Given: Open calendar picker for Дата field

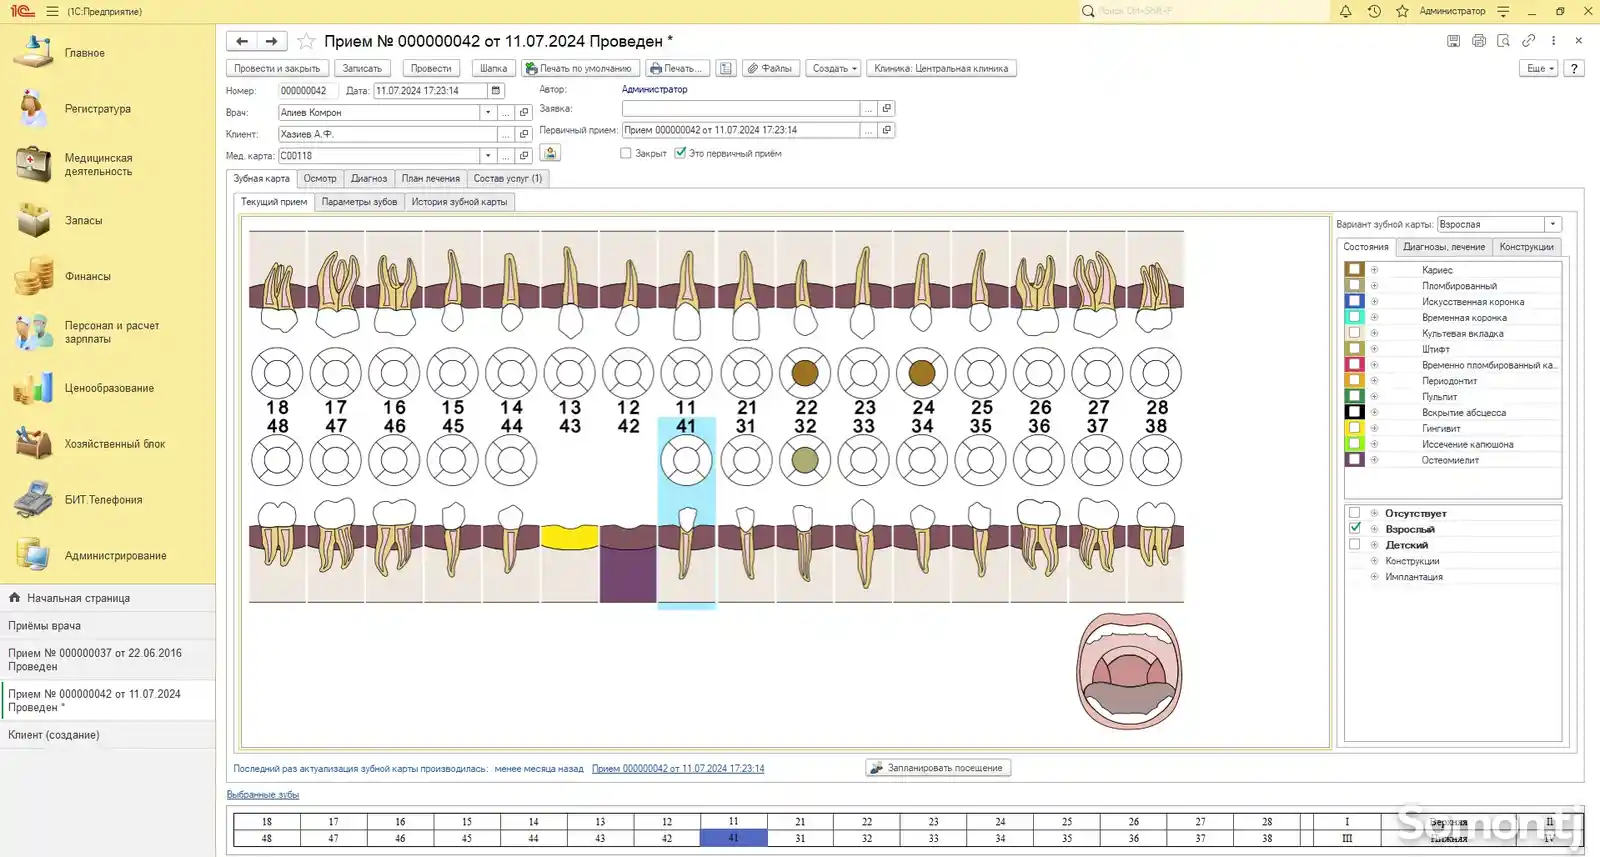Looking at the screenshot, I should tap(496, 90).
